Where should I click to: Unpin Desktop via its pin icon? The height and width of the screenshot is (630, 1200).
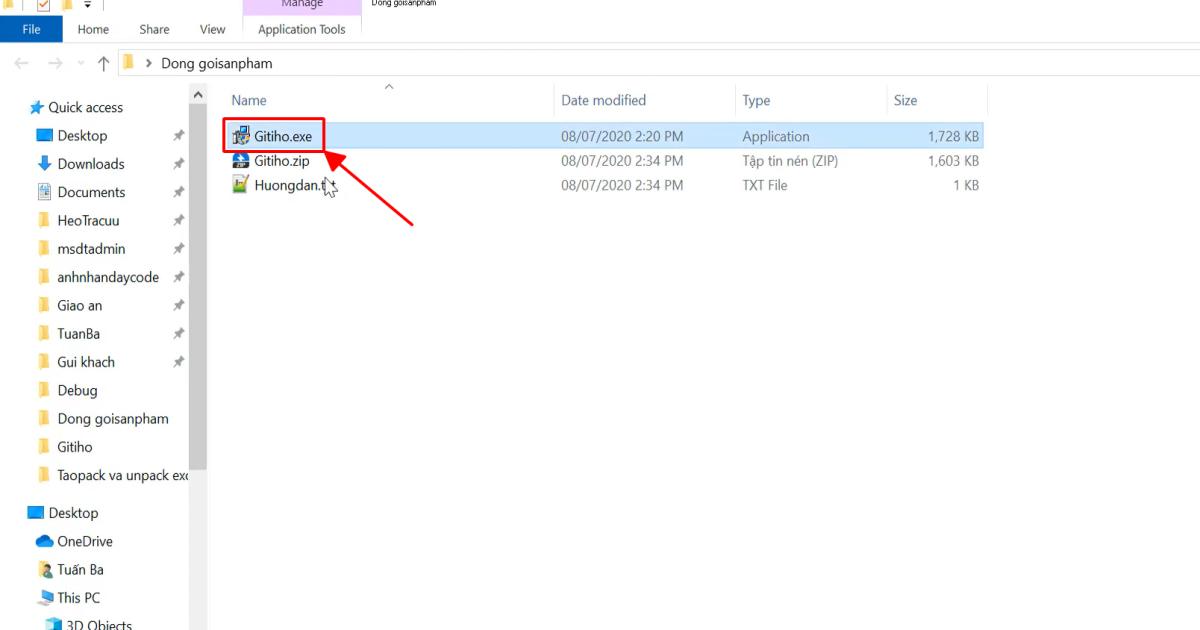tap(178, 136)
